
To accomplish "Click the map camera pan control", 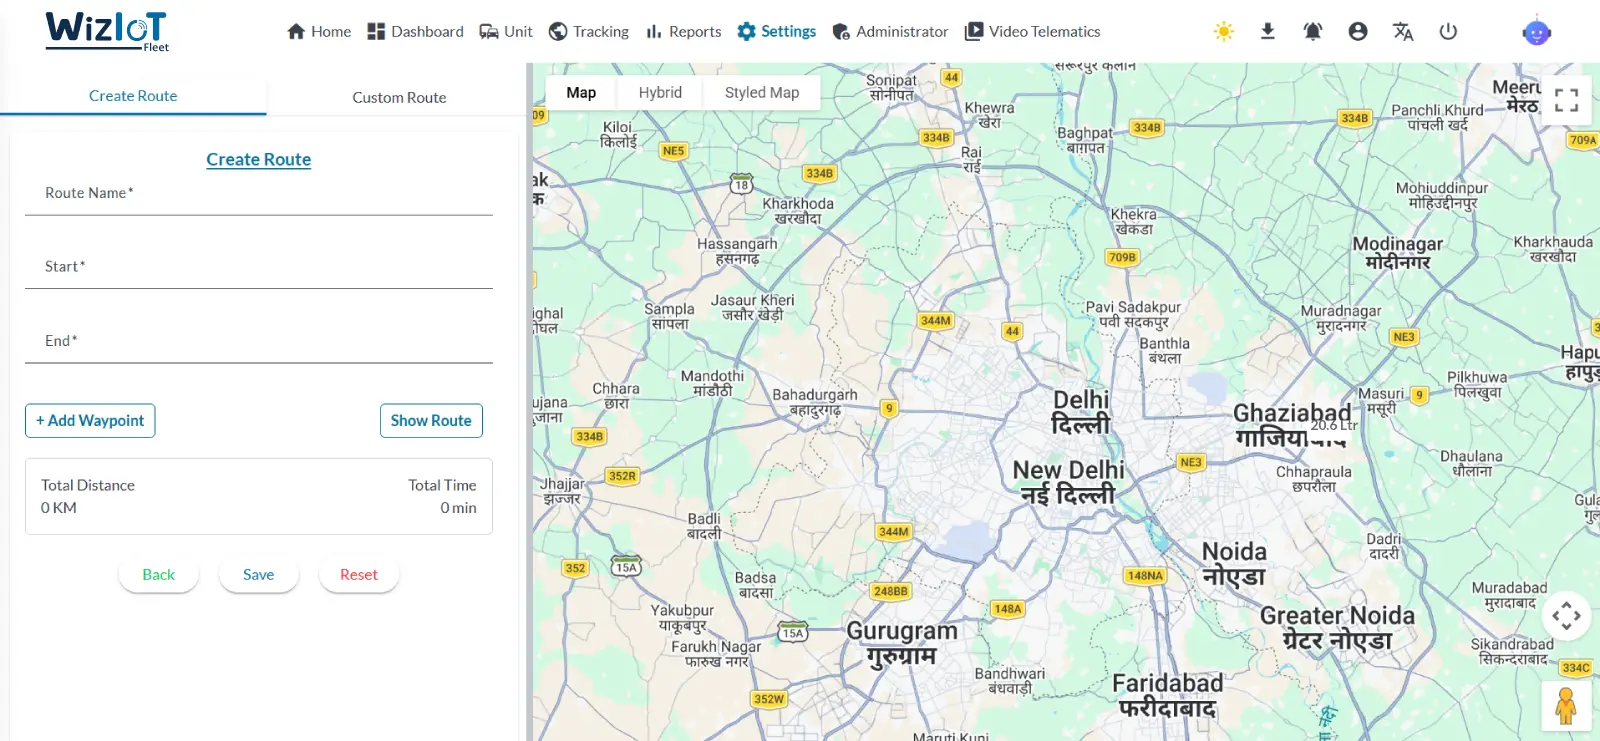I will 1566,616.
